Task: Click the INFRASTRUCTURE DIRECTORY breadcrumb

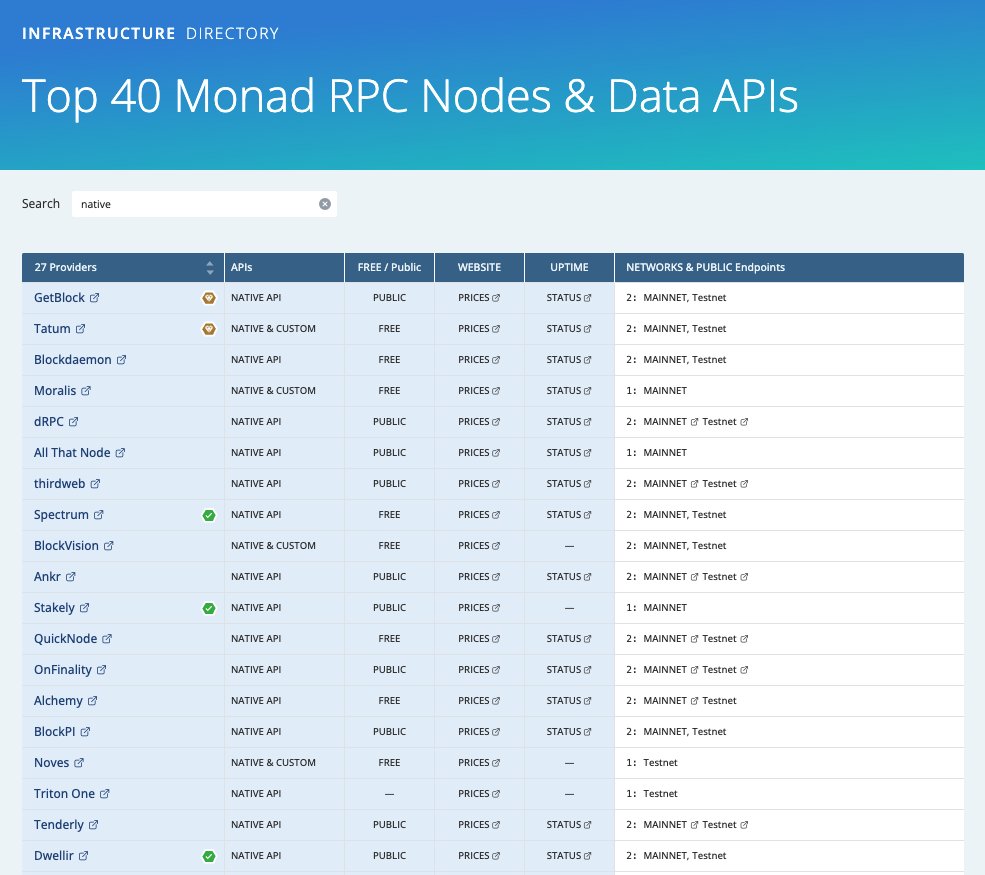Action: pyautogui.click(x=150, y=33)
